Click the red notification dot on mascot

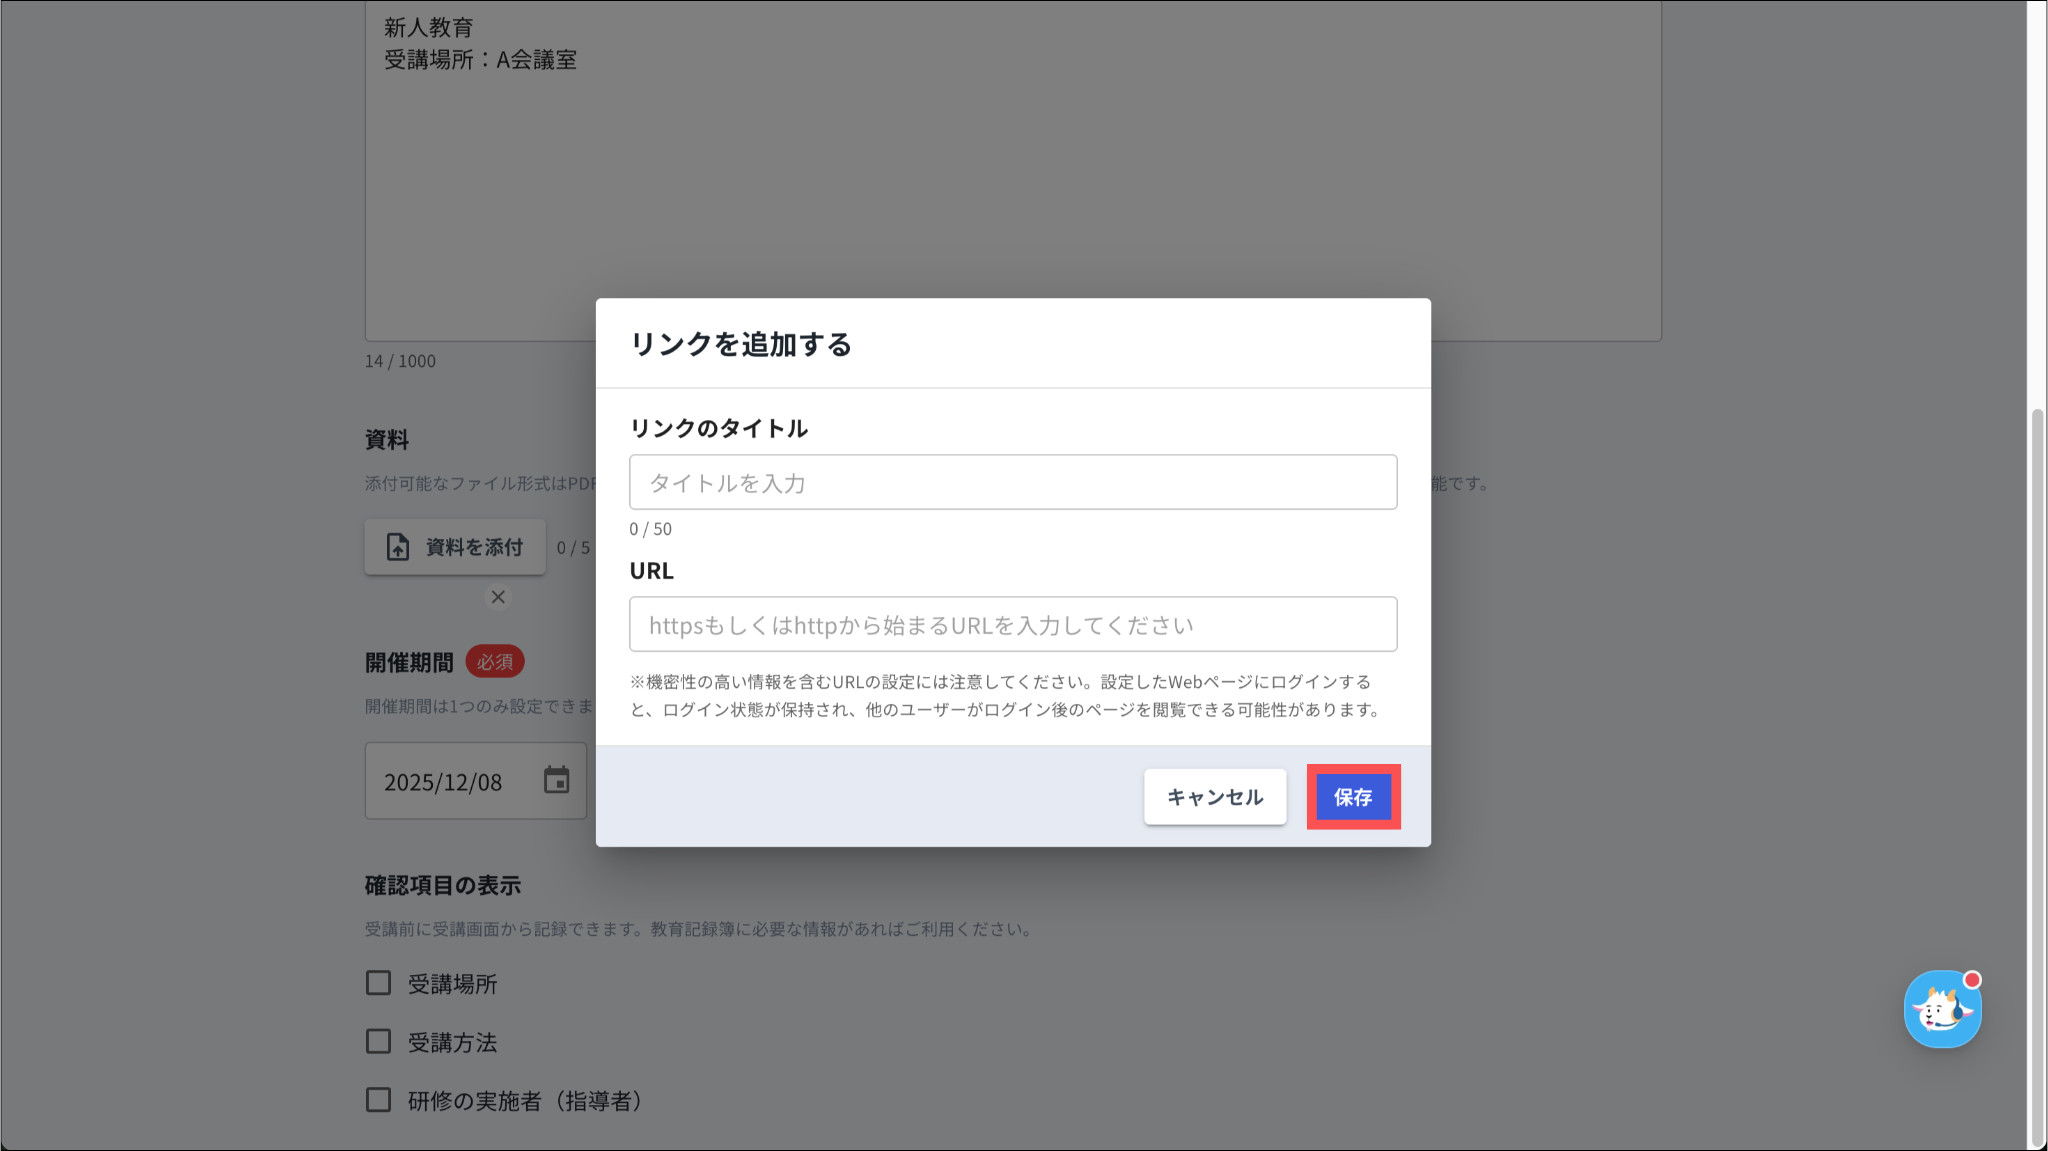point(1972,980)
